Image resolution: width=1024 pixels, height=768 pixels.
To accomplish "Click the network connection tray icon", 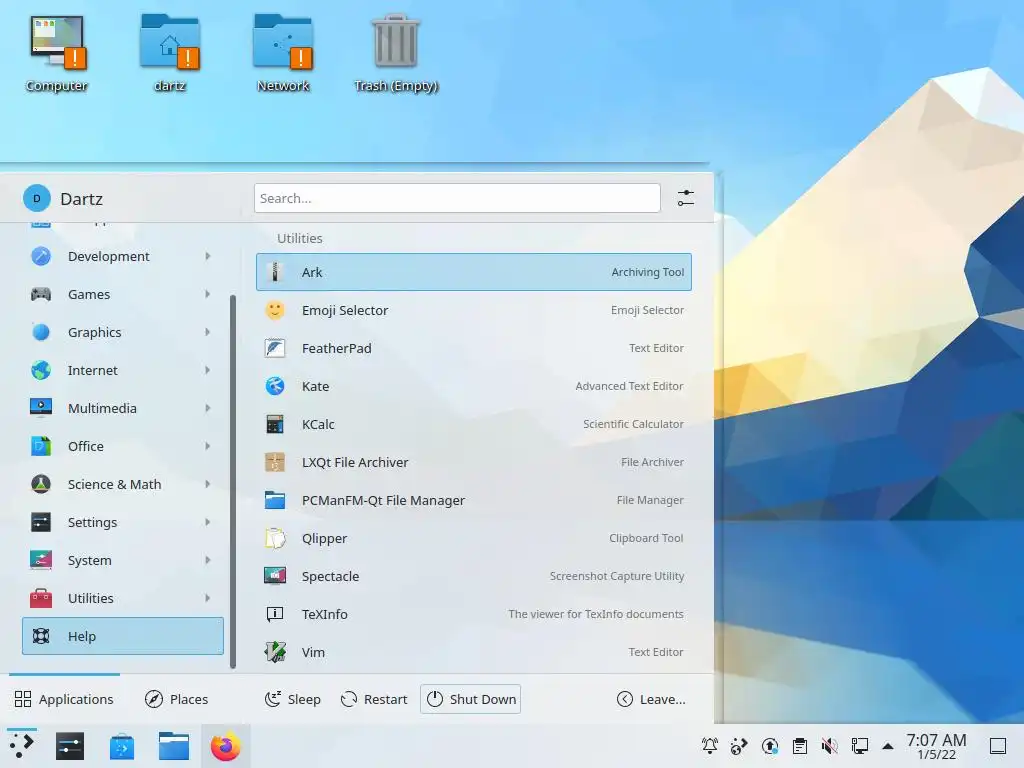I will click(859, 745).
